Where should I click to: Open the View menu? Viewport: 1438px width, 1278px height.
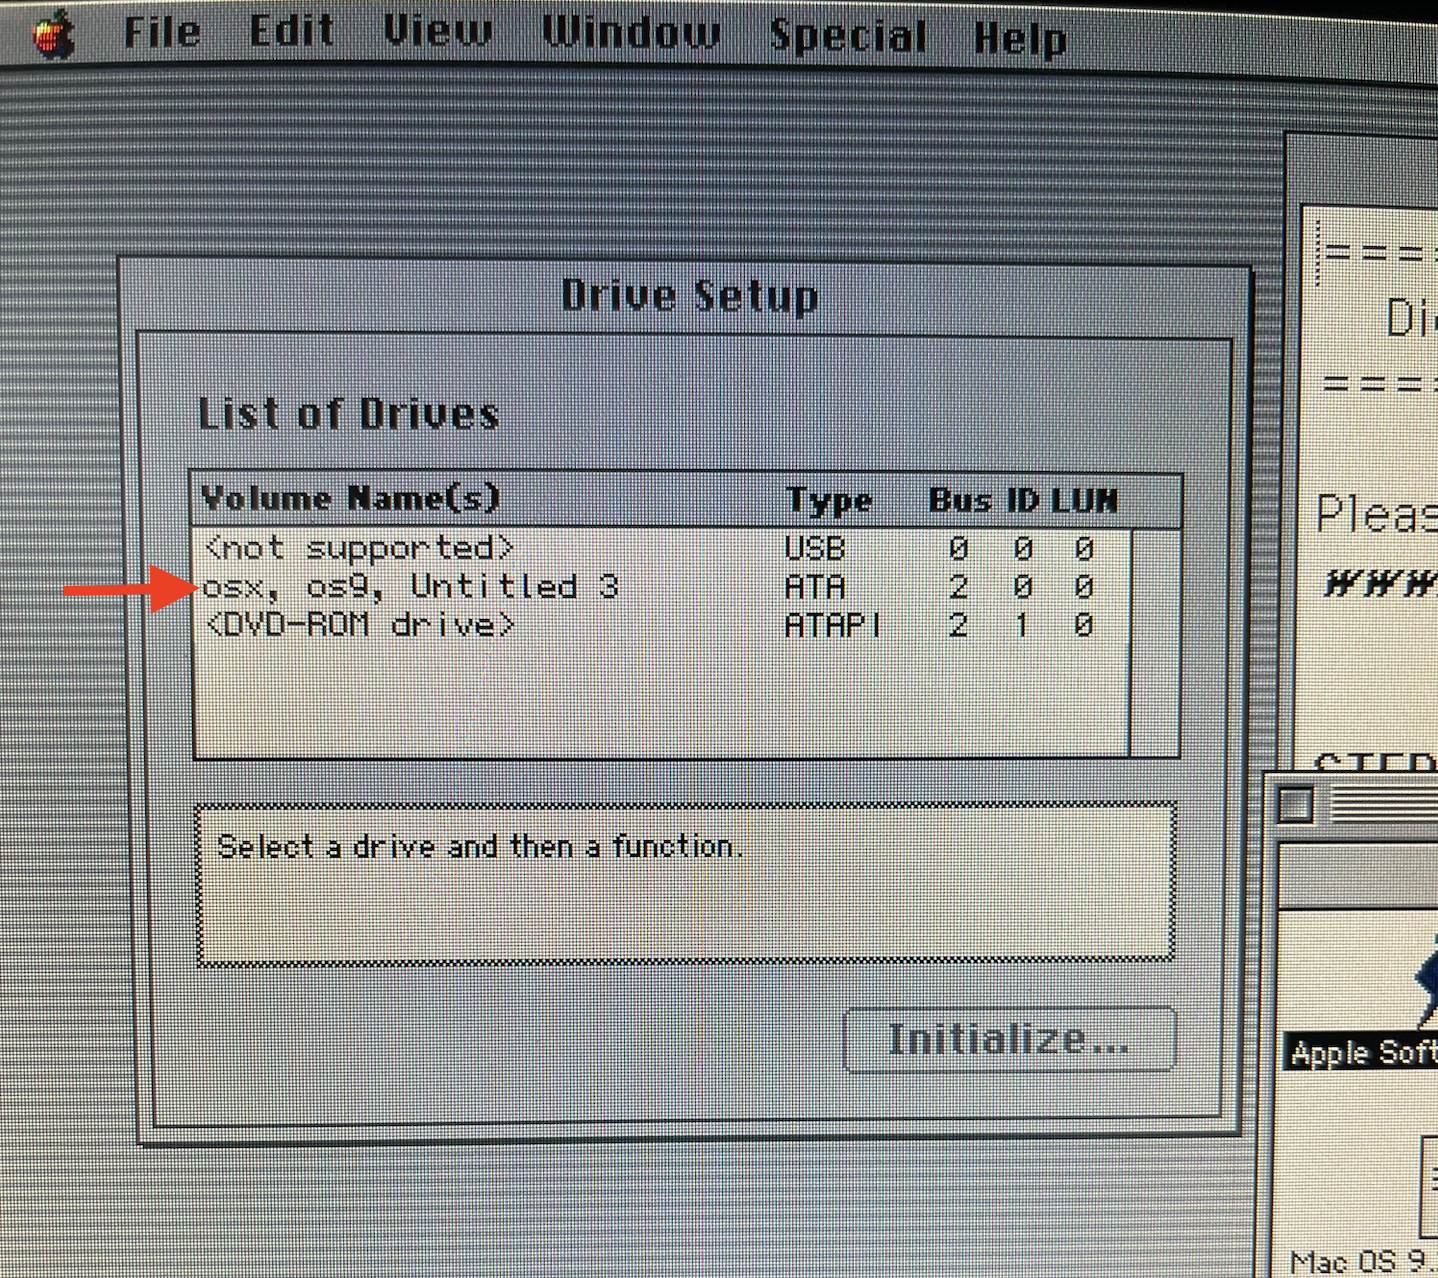point(438,32)
